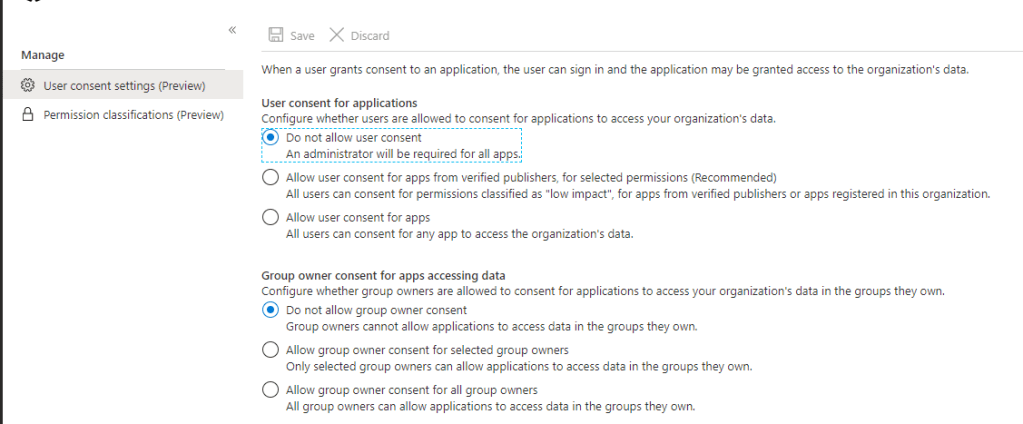Click the floppy disk Save icon
This screenshot has width=1023, height=424.
[275, 35]
